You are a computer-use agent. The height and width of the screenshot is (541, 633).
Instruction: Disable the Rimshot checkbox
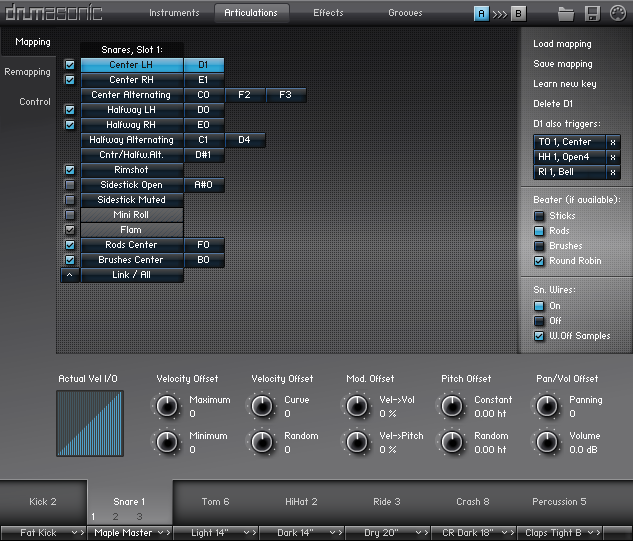[x=70, y=170]
